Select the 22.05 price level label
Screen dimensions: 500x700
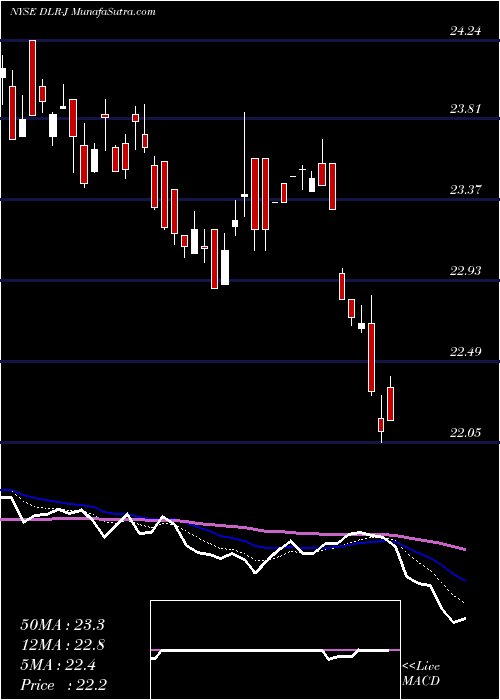point(465,432)
